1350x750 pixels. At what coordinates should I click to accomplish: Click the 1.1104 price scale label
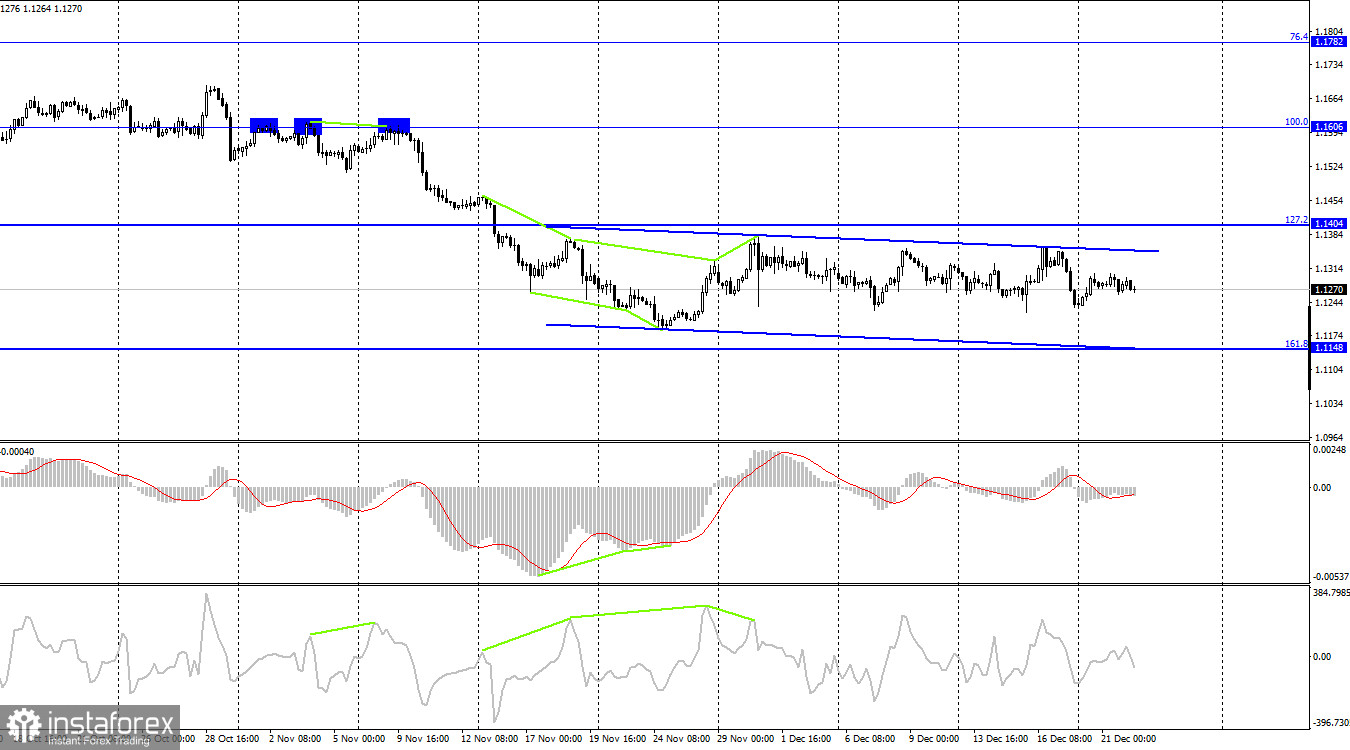tap(1331, 370)
